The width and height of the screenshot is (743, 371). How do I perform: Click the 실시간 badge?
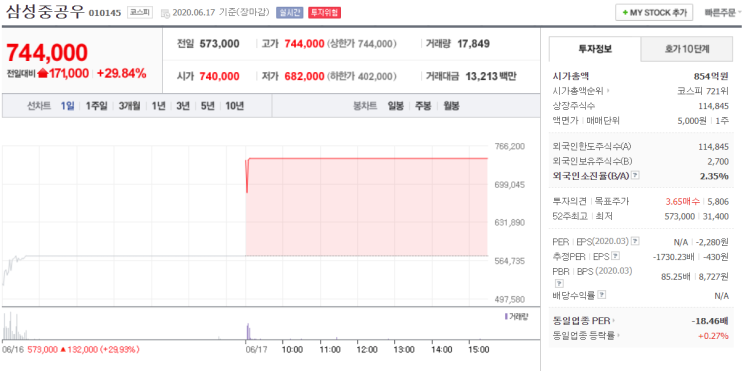(289, 13)
